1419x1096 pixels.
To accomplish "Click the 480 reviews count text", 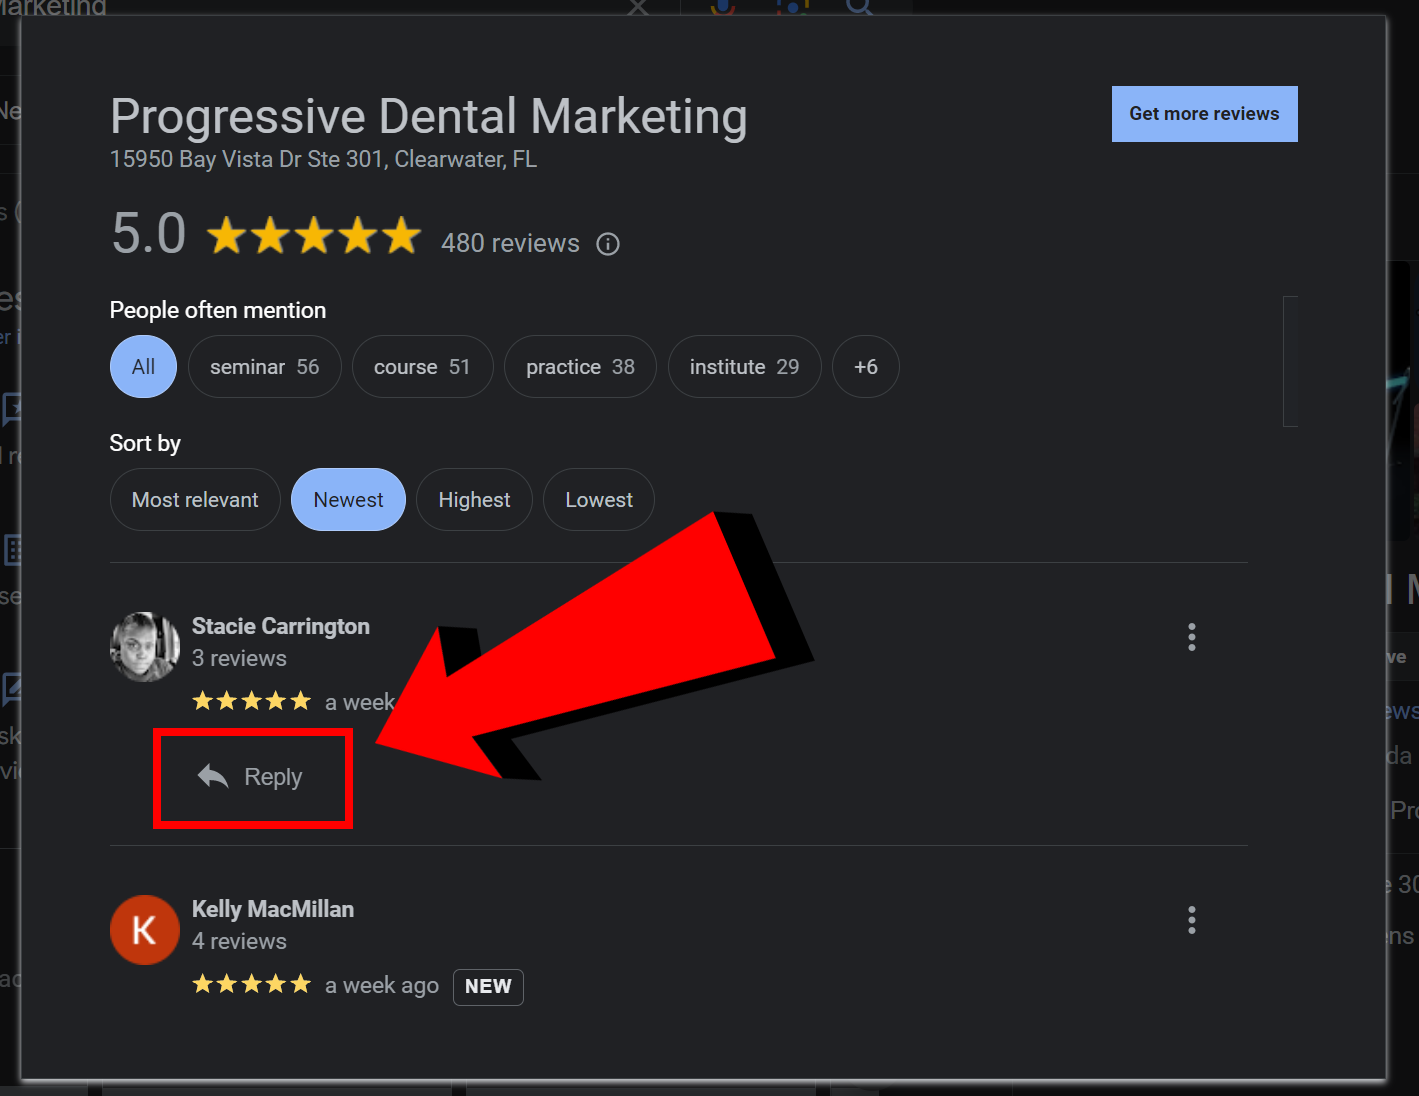I will tap(510, 243).
